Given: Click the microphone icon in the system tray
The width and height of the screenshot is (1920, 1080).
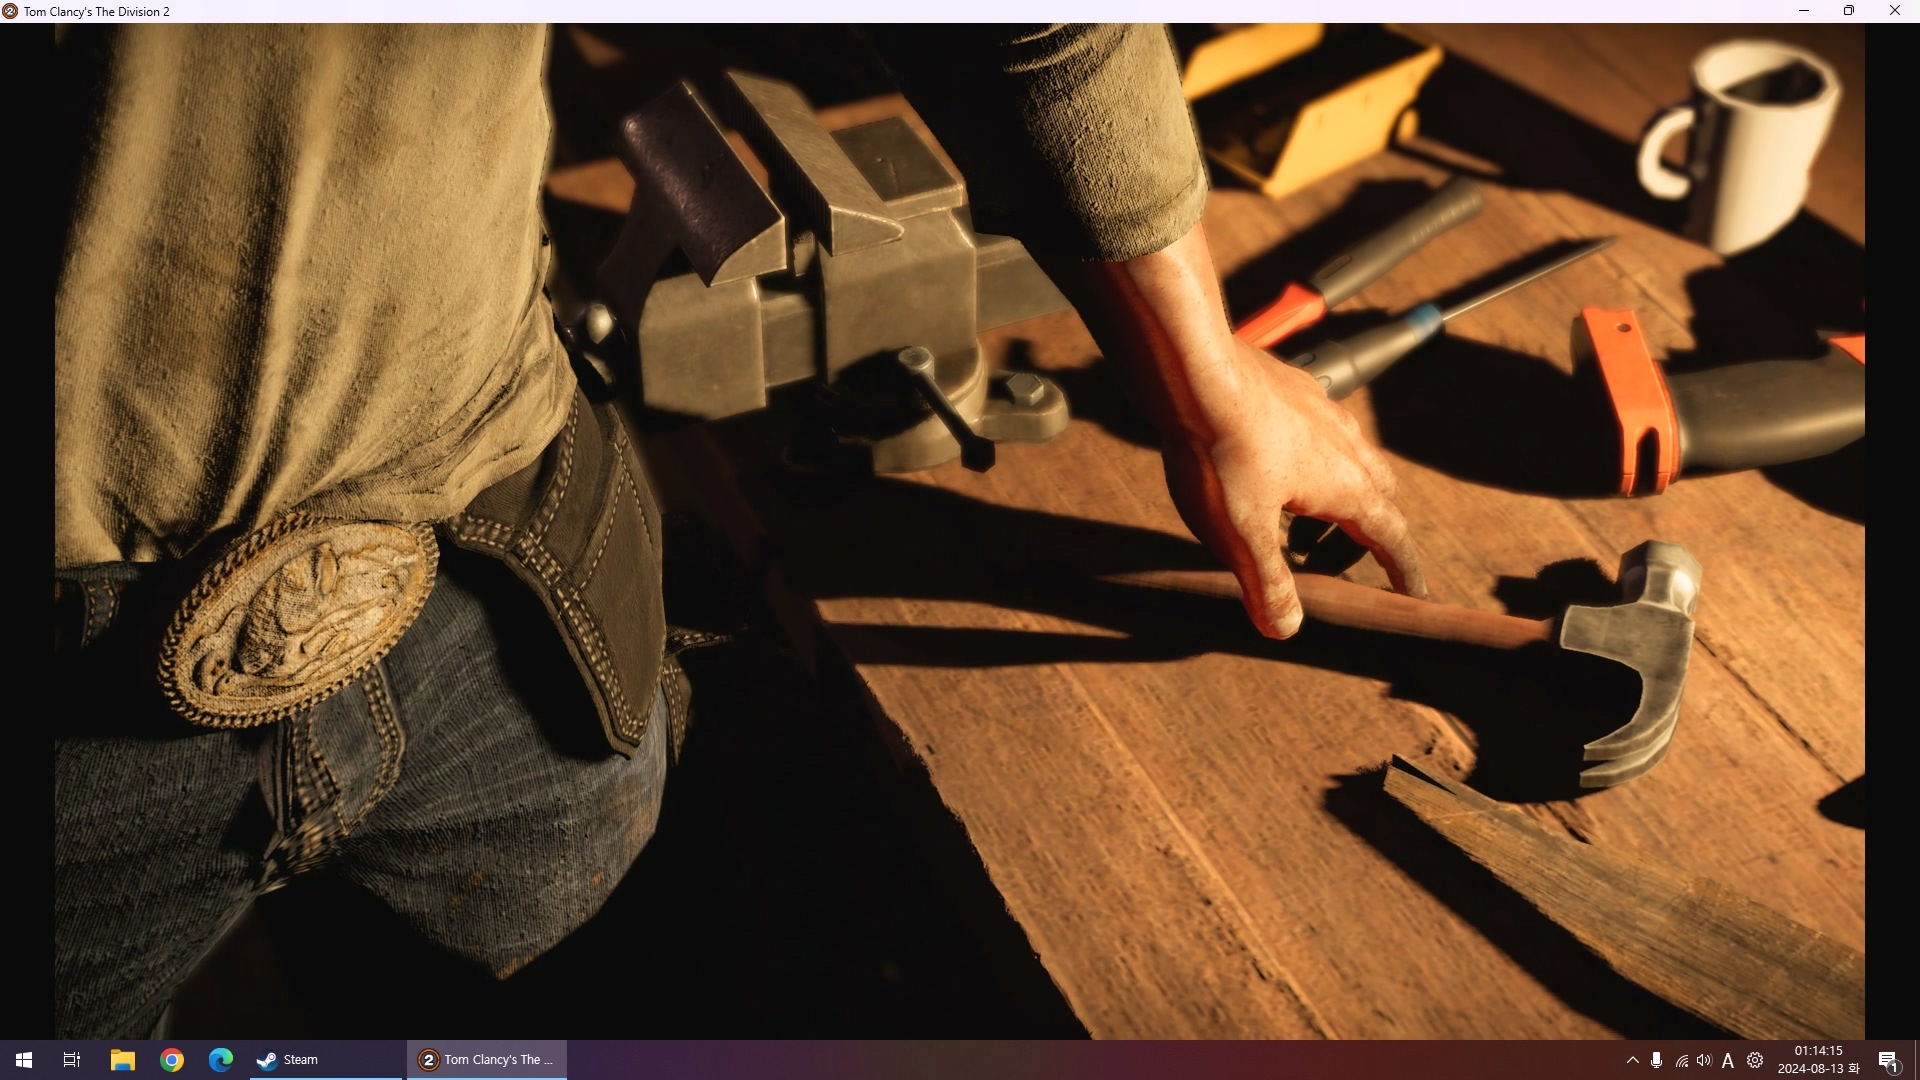Looking at the screenshot, I should pyautogui.click(x=1657, y=1060).
